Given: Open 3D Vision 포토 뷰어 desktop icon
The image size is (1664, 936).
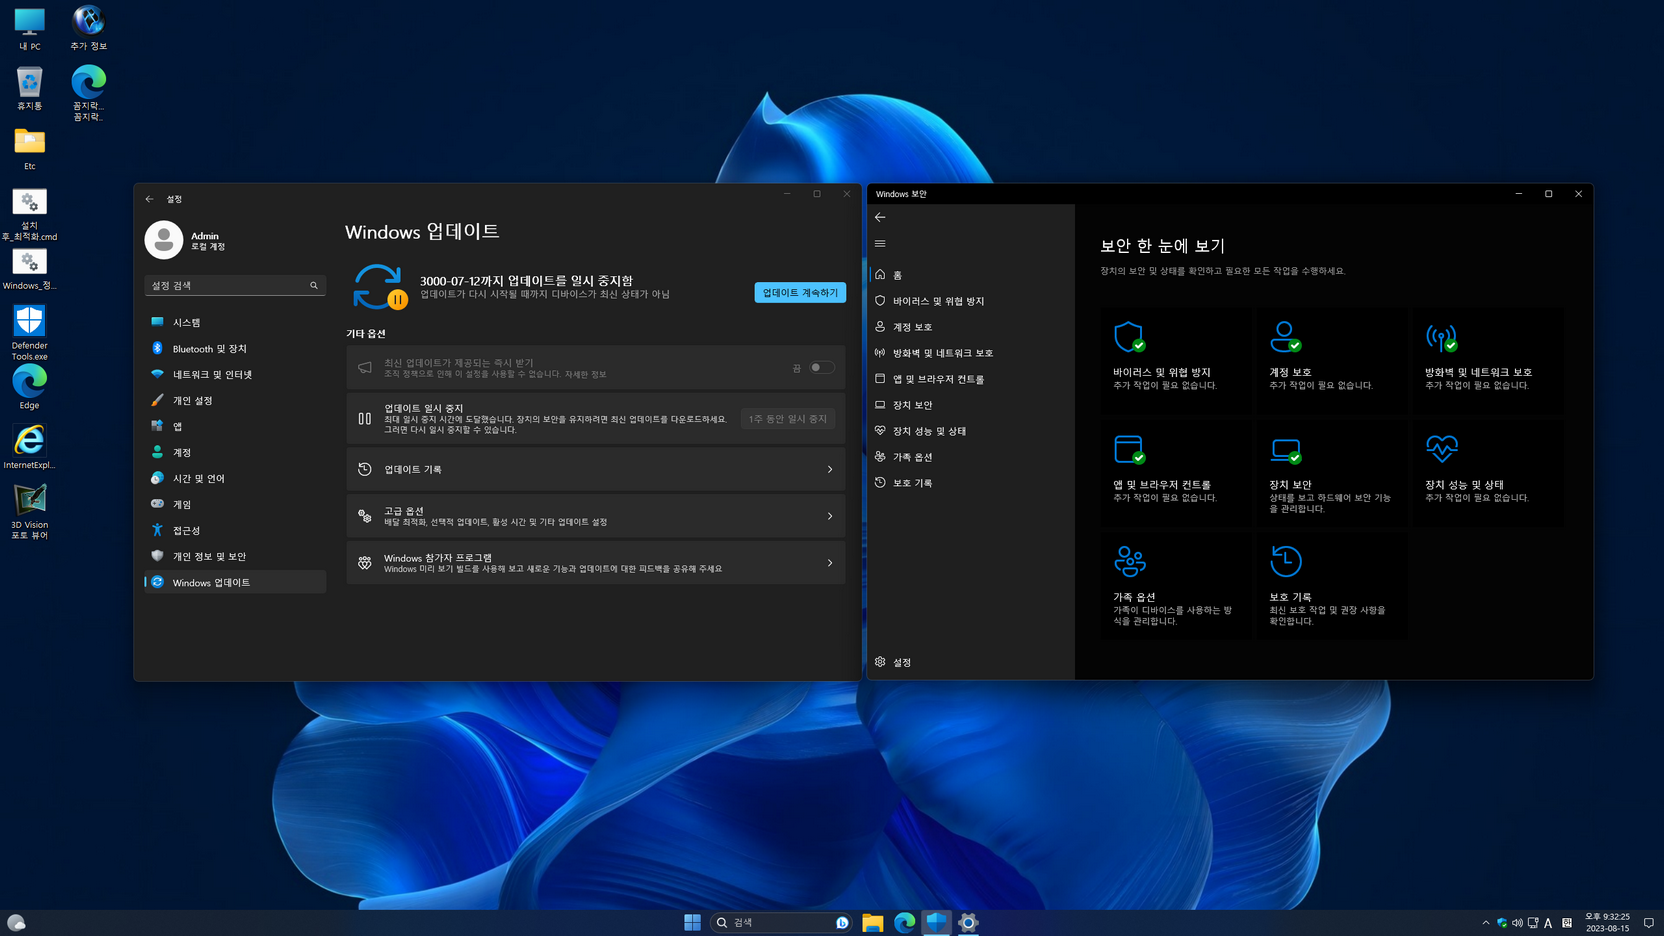Looking at the screenshot, I should pos(29,511).
